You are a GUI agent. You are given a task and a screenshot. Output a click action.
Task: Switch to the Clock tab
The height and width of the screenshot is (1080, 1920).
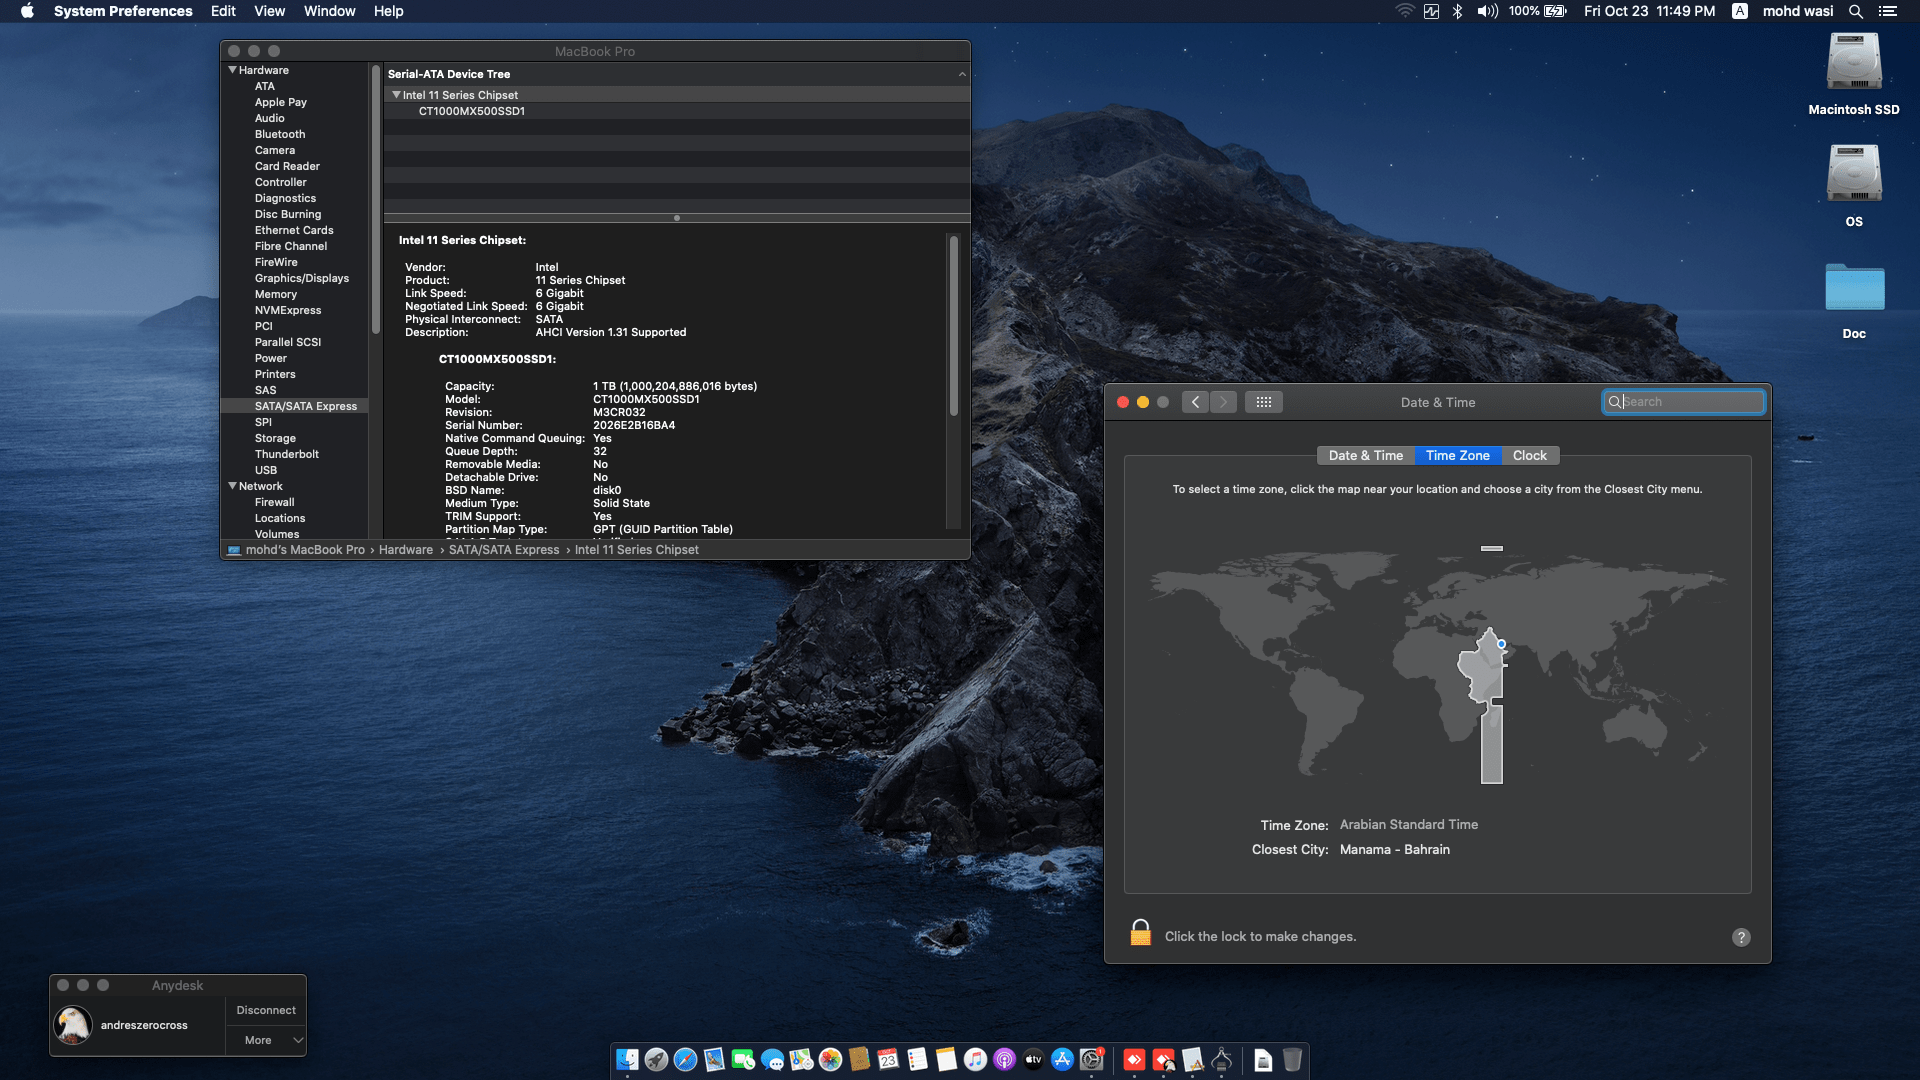[x=1529, y=455]
